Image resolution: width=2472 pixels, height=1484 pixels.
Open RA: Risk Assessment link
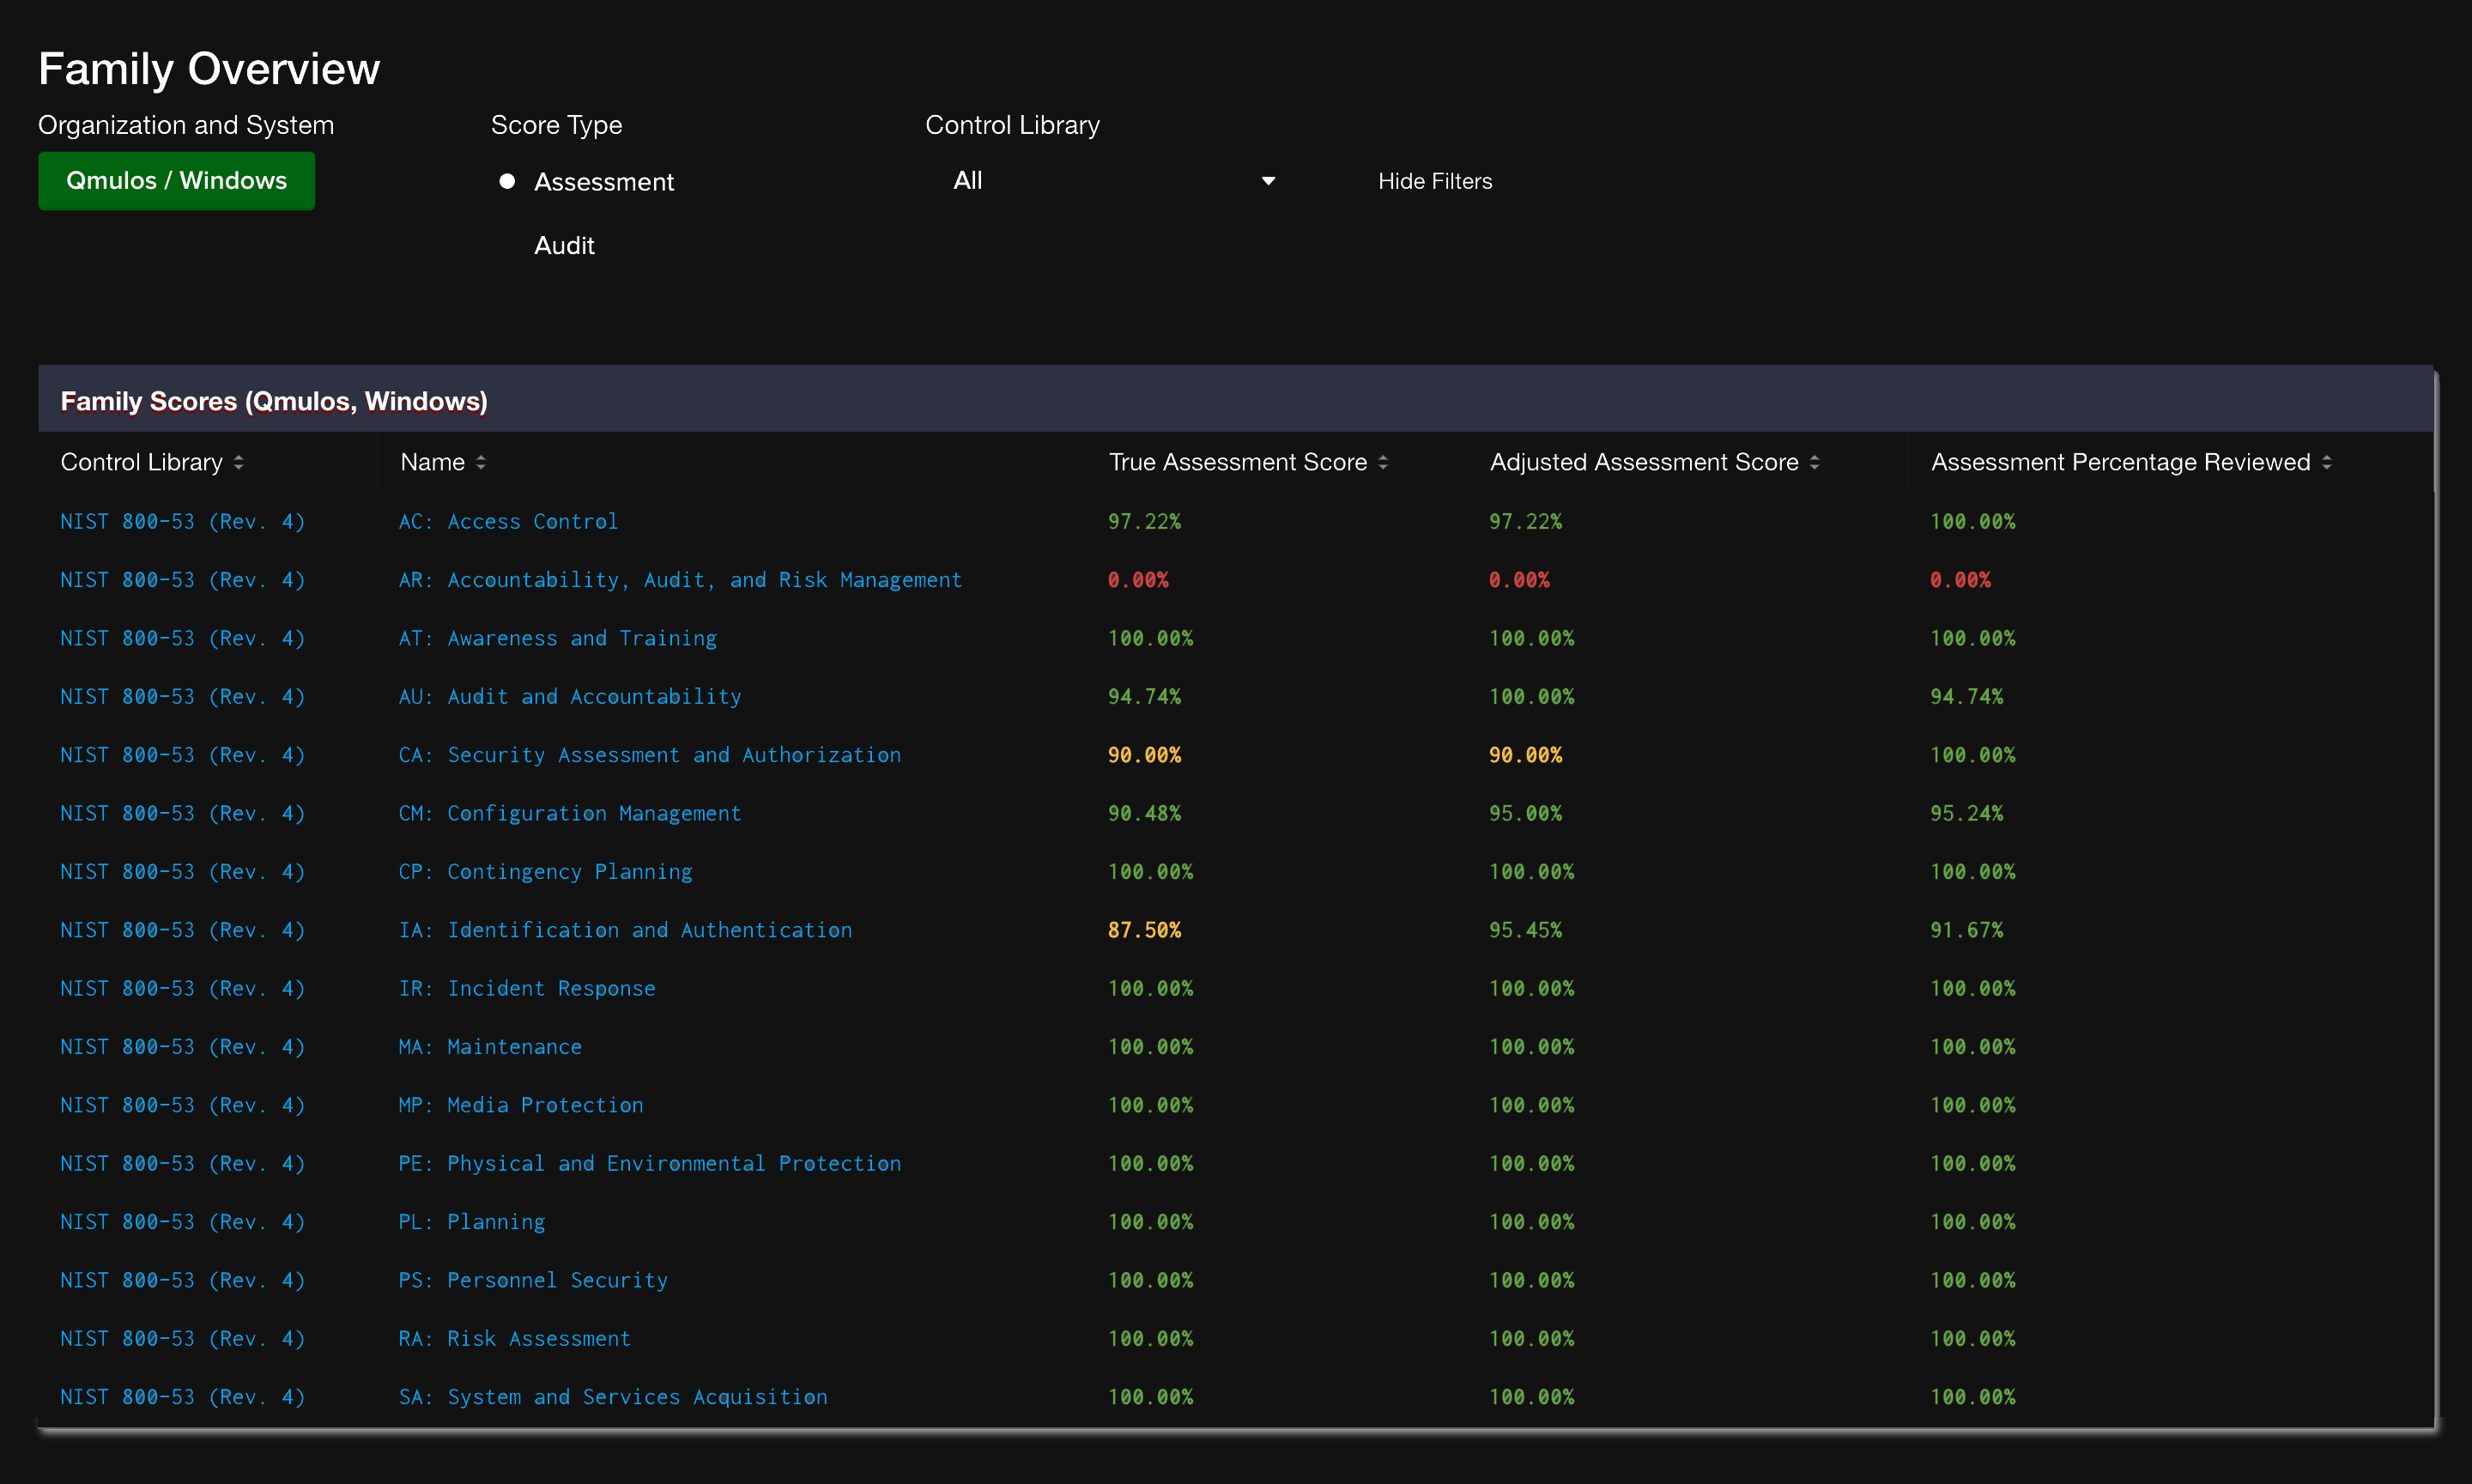pos(515,1338)
